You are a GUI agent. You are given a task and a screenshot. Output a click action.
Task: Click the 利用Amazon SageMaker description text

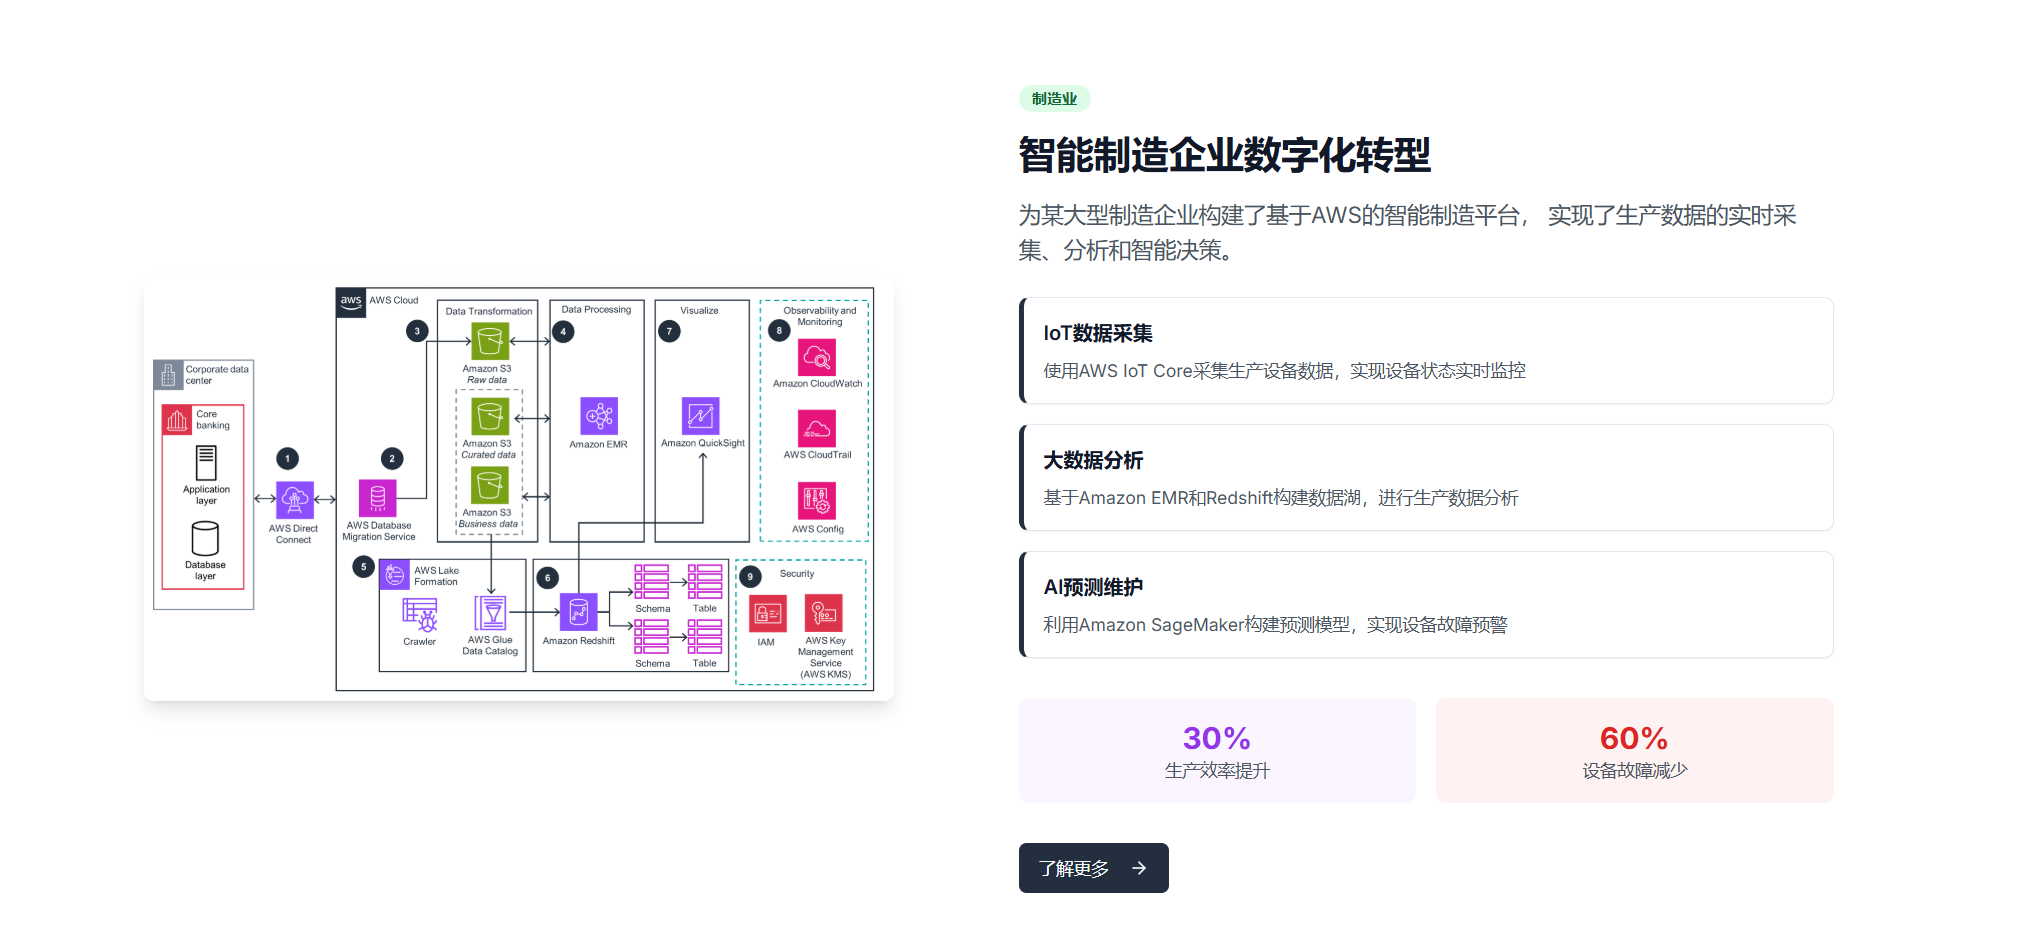point(1275,625)
